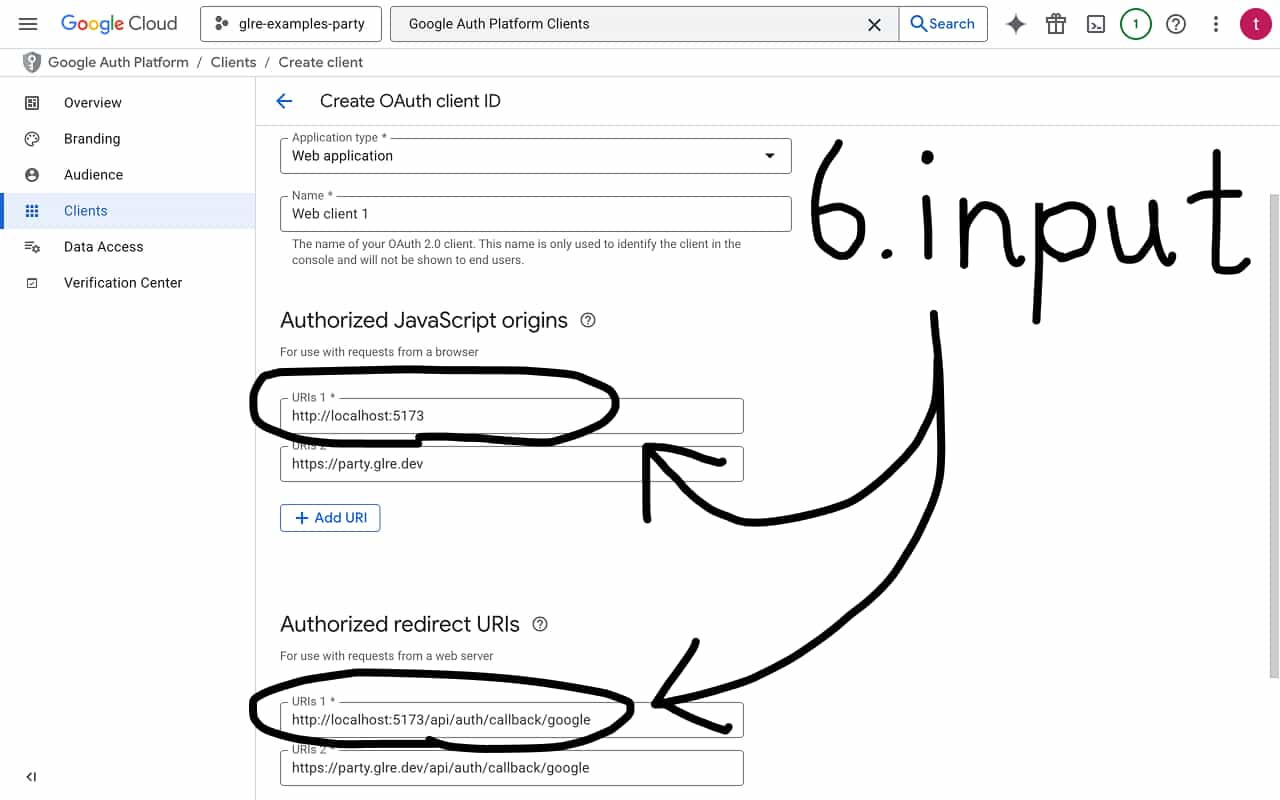Viewport: 1280px width, 800px height.
Task: Go back using the left arrow
Action: [x=284, y=101]
